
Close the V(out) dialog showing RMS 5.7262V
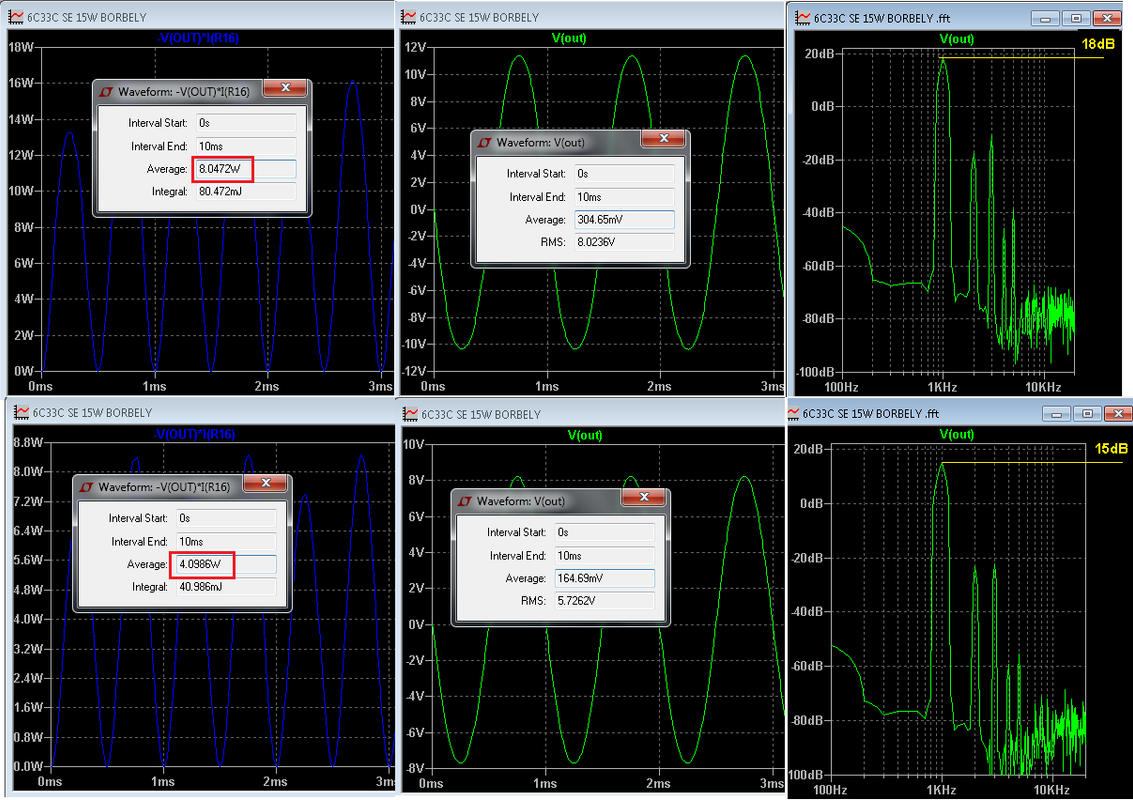click(x=645, y=497)
